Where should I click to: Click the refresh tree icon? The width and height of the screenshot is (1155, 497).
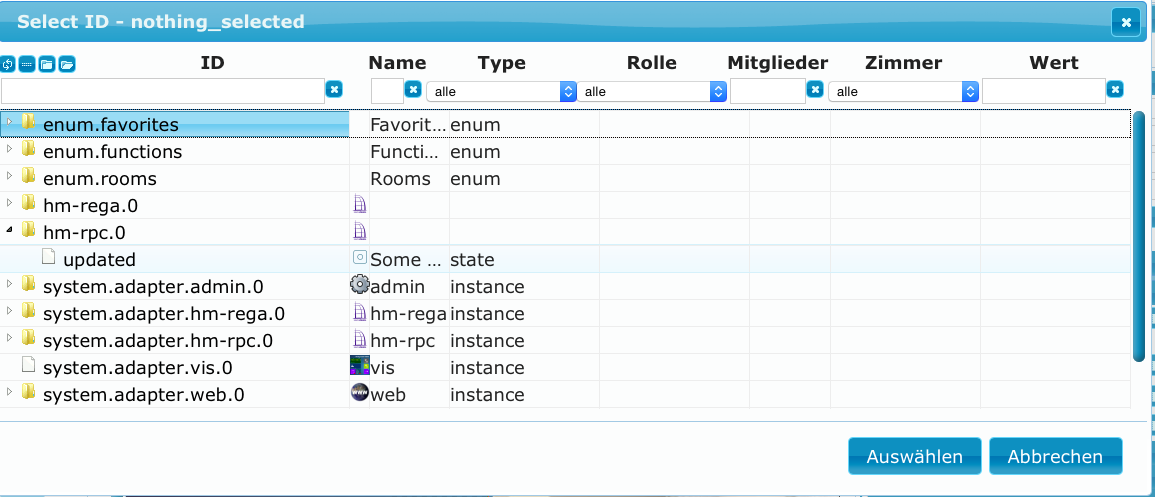tap(8, 64)
